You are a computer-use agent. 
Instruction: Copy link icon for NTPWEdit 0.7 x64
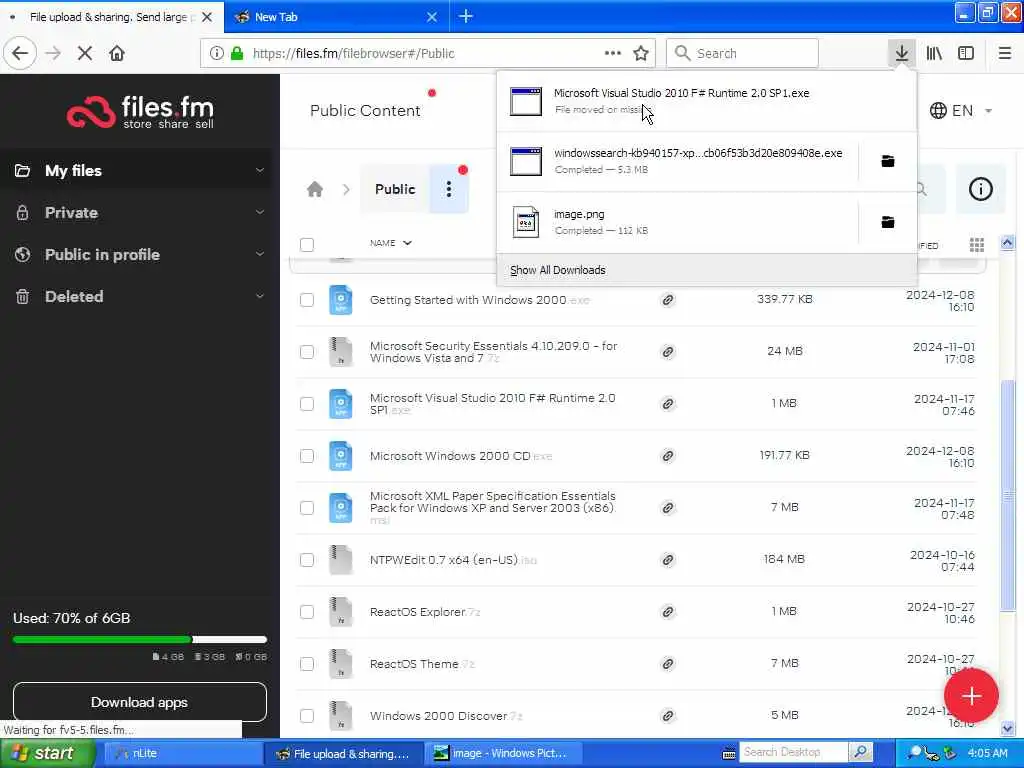coord(667,560)
